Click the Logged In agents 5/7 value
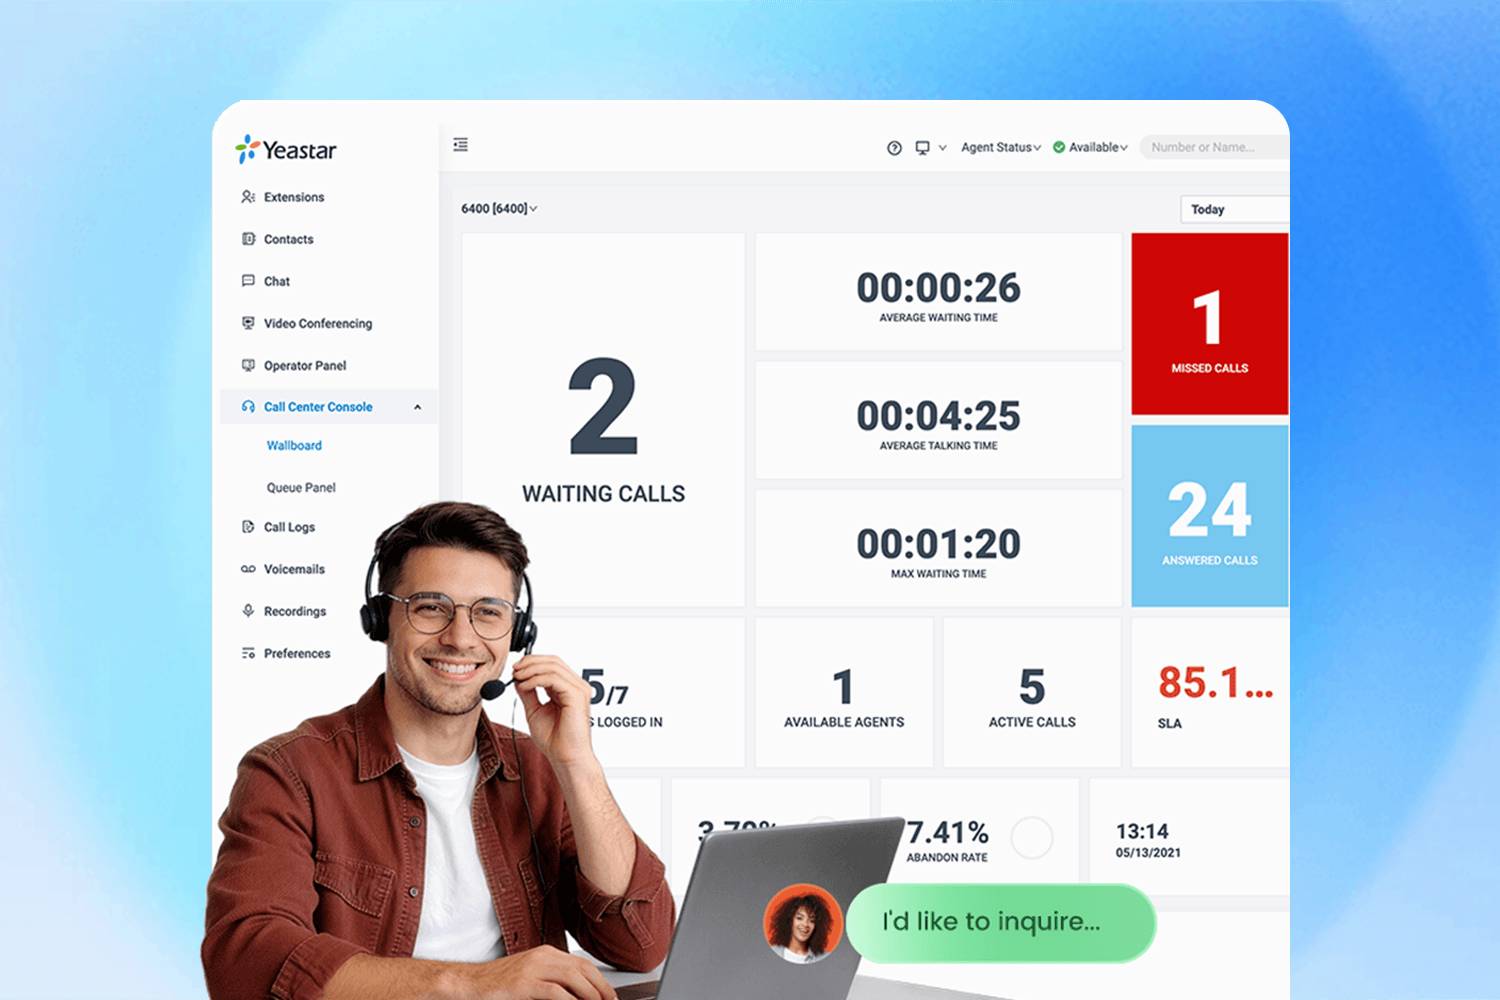This screenshot has height=1000, width=1500. point(604,687)
